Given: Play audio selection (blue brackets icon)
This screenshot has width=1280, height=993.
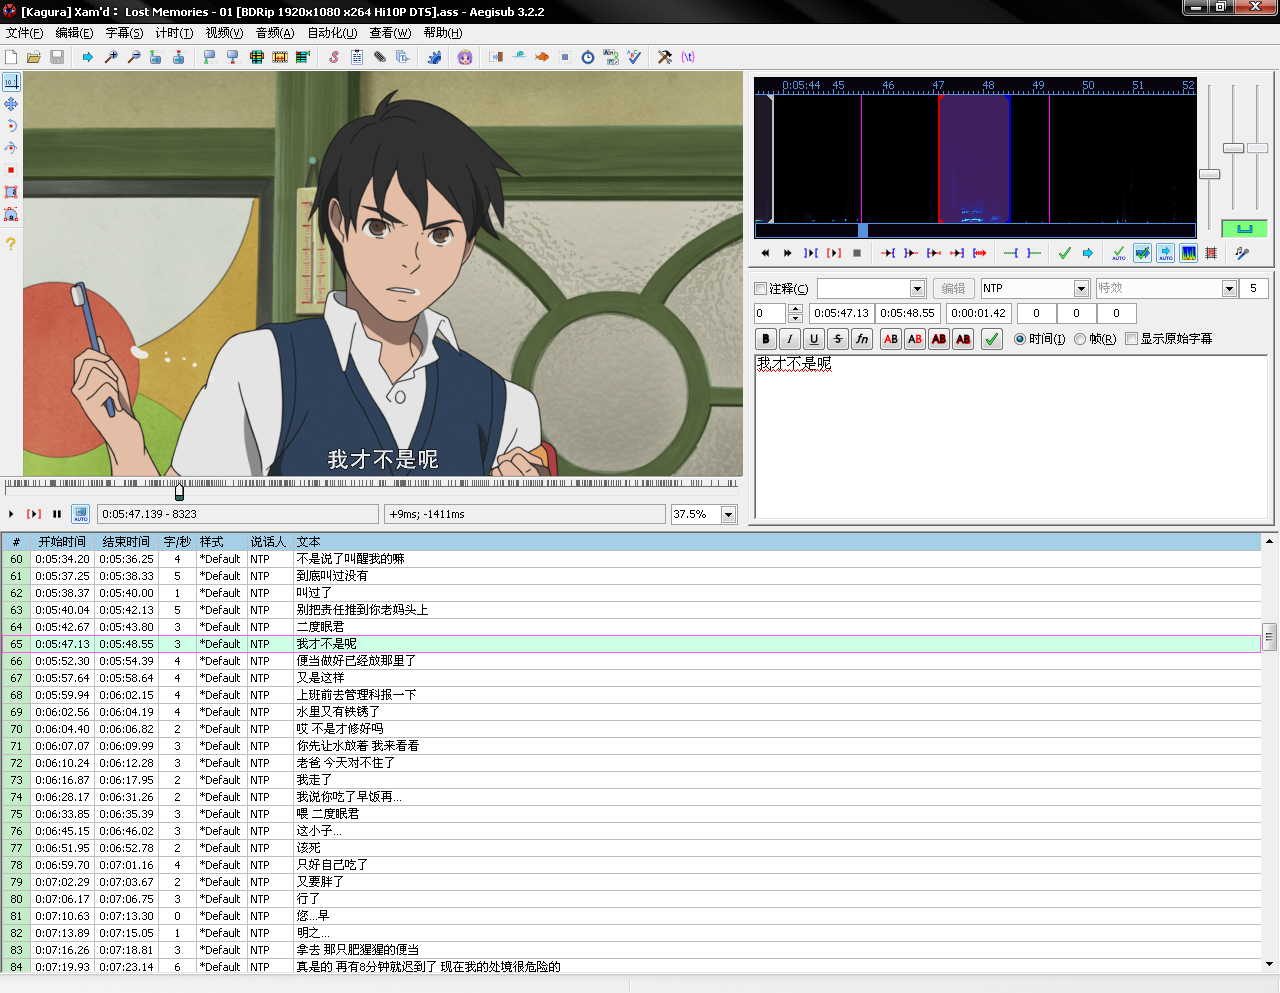Looking at the screenshot, I should click(811, 253).
